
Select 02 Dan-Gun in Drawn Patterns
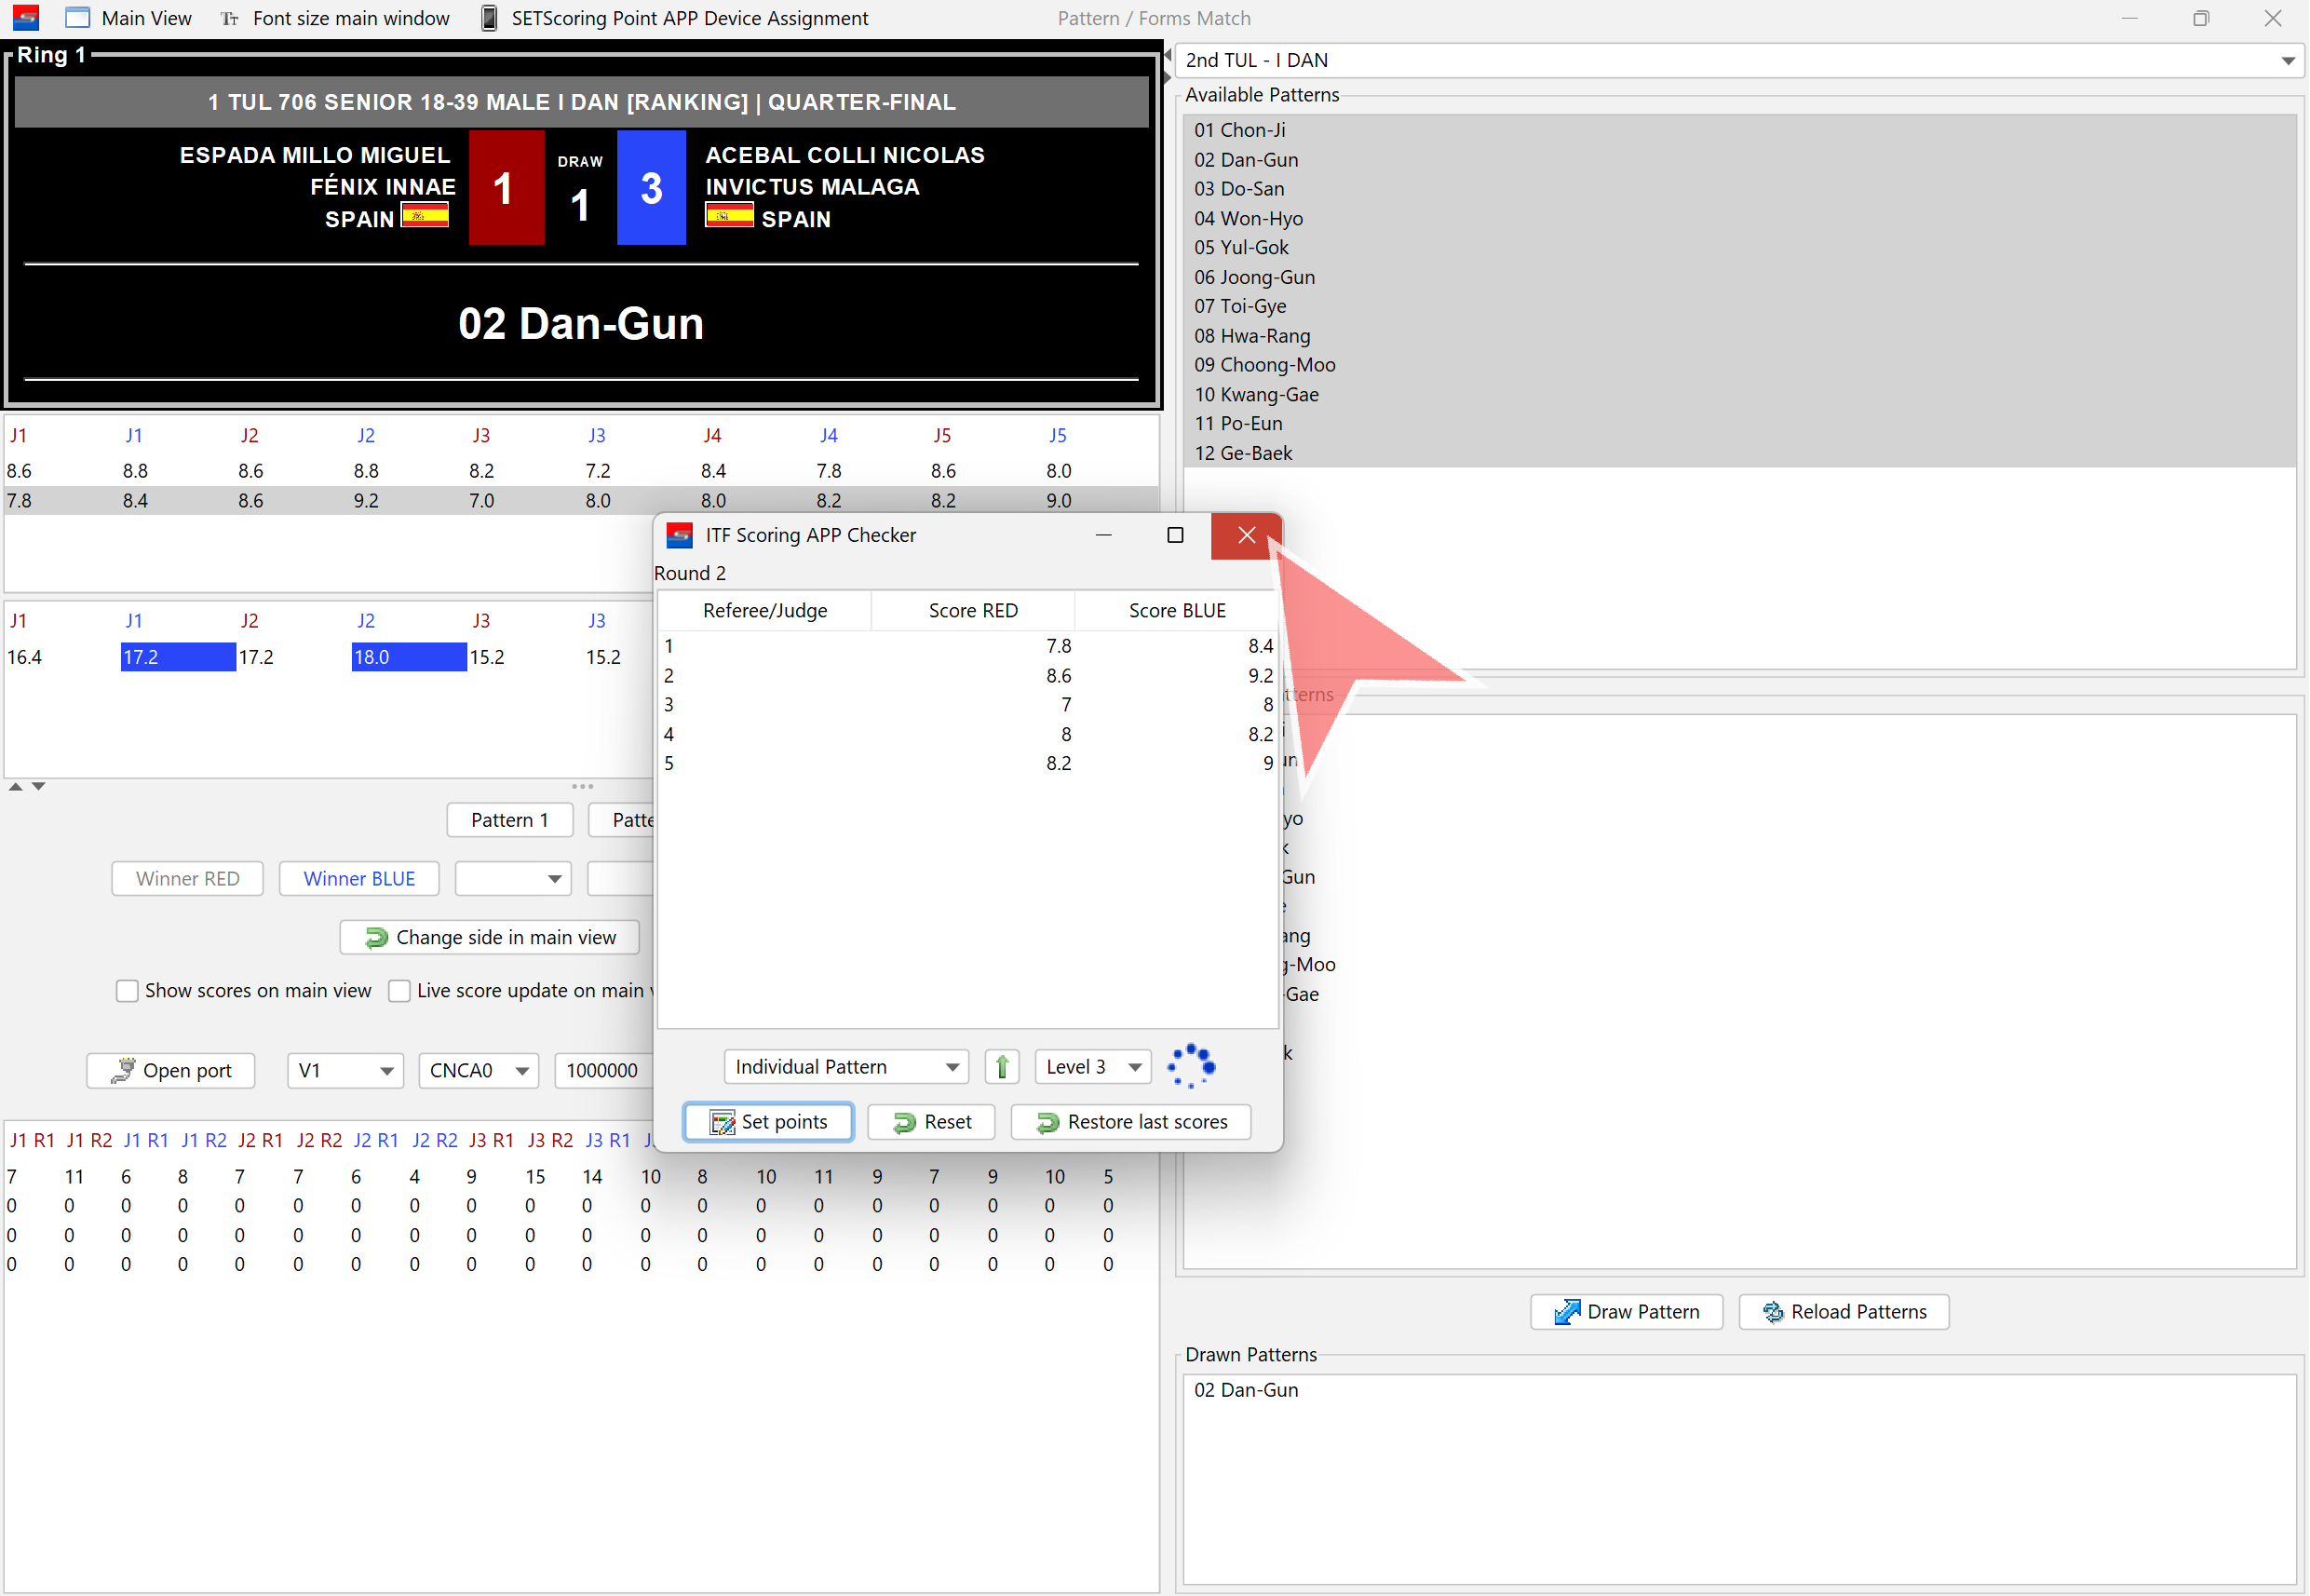1740,1391
